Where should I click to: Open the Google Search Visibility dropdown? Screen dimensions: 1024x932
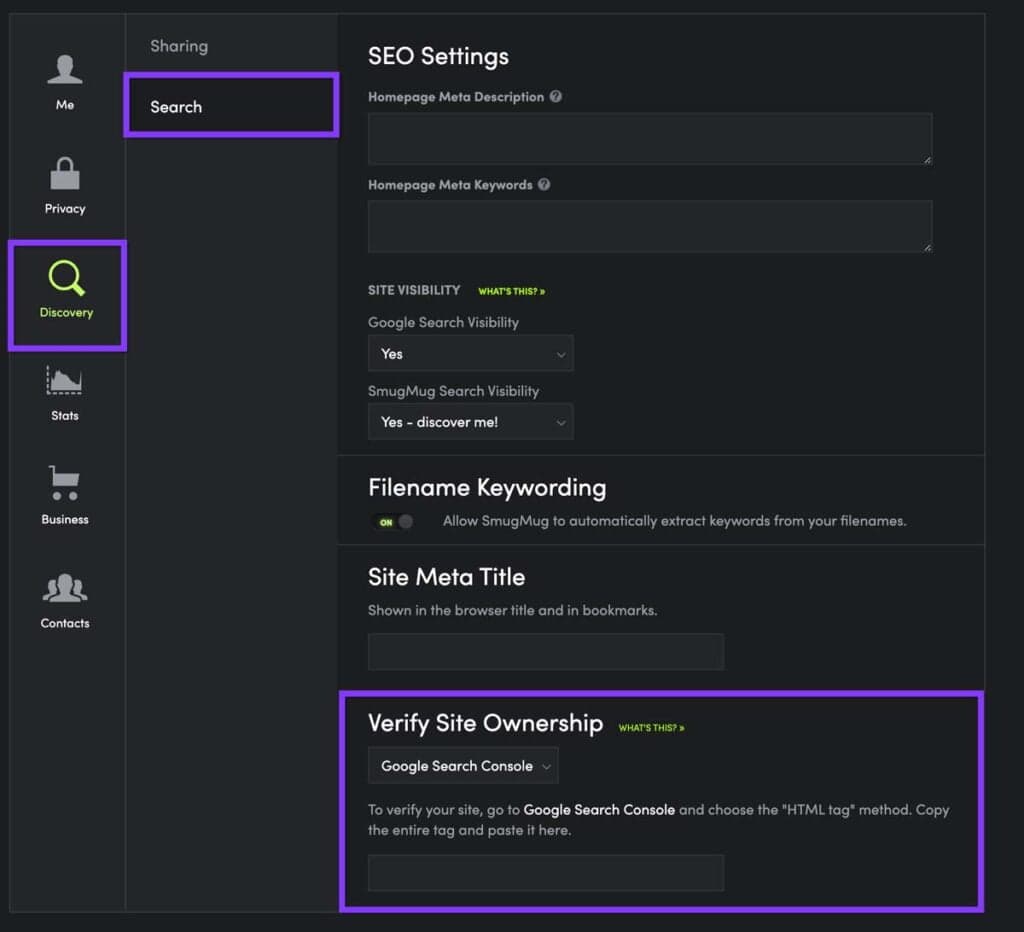[x=470, y=353]
